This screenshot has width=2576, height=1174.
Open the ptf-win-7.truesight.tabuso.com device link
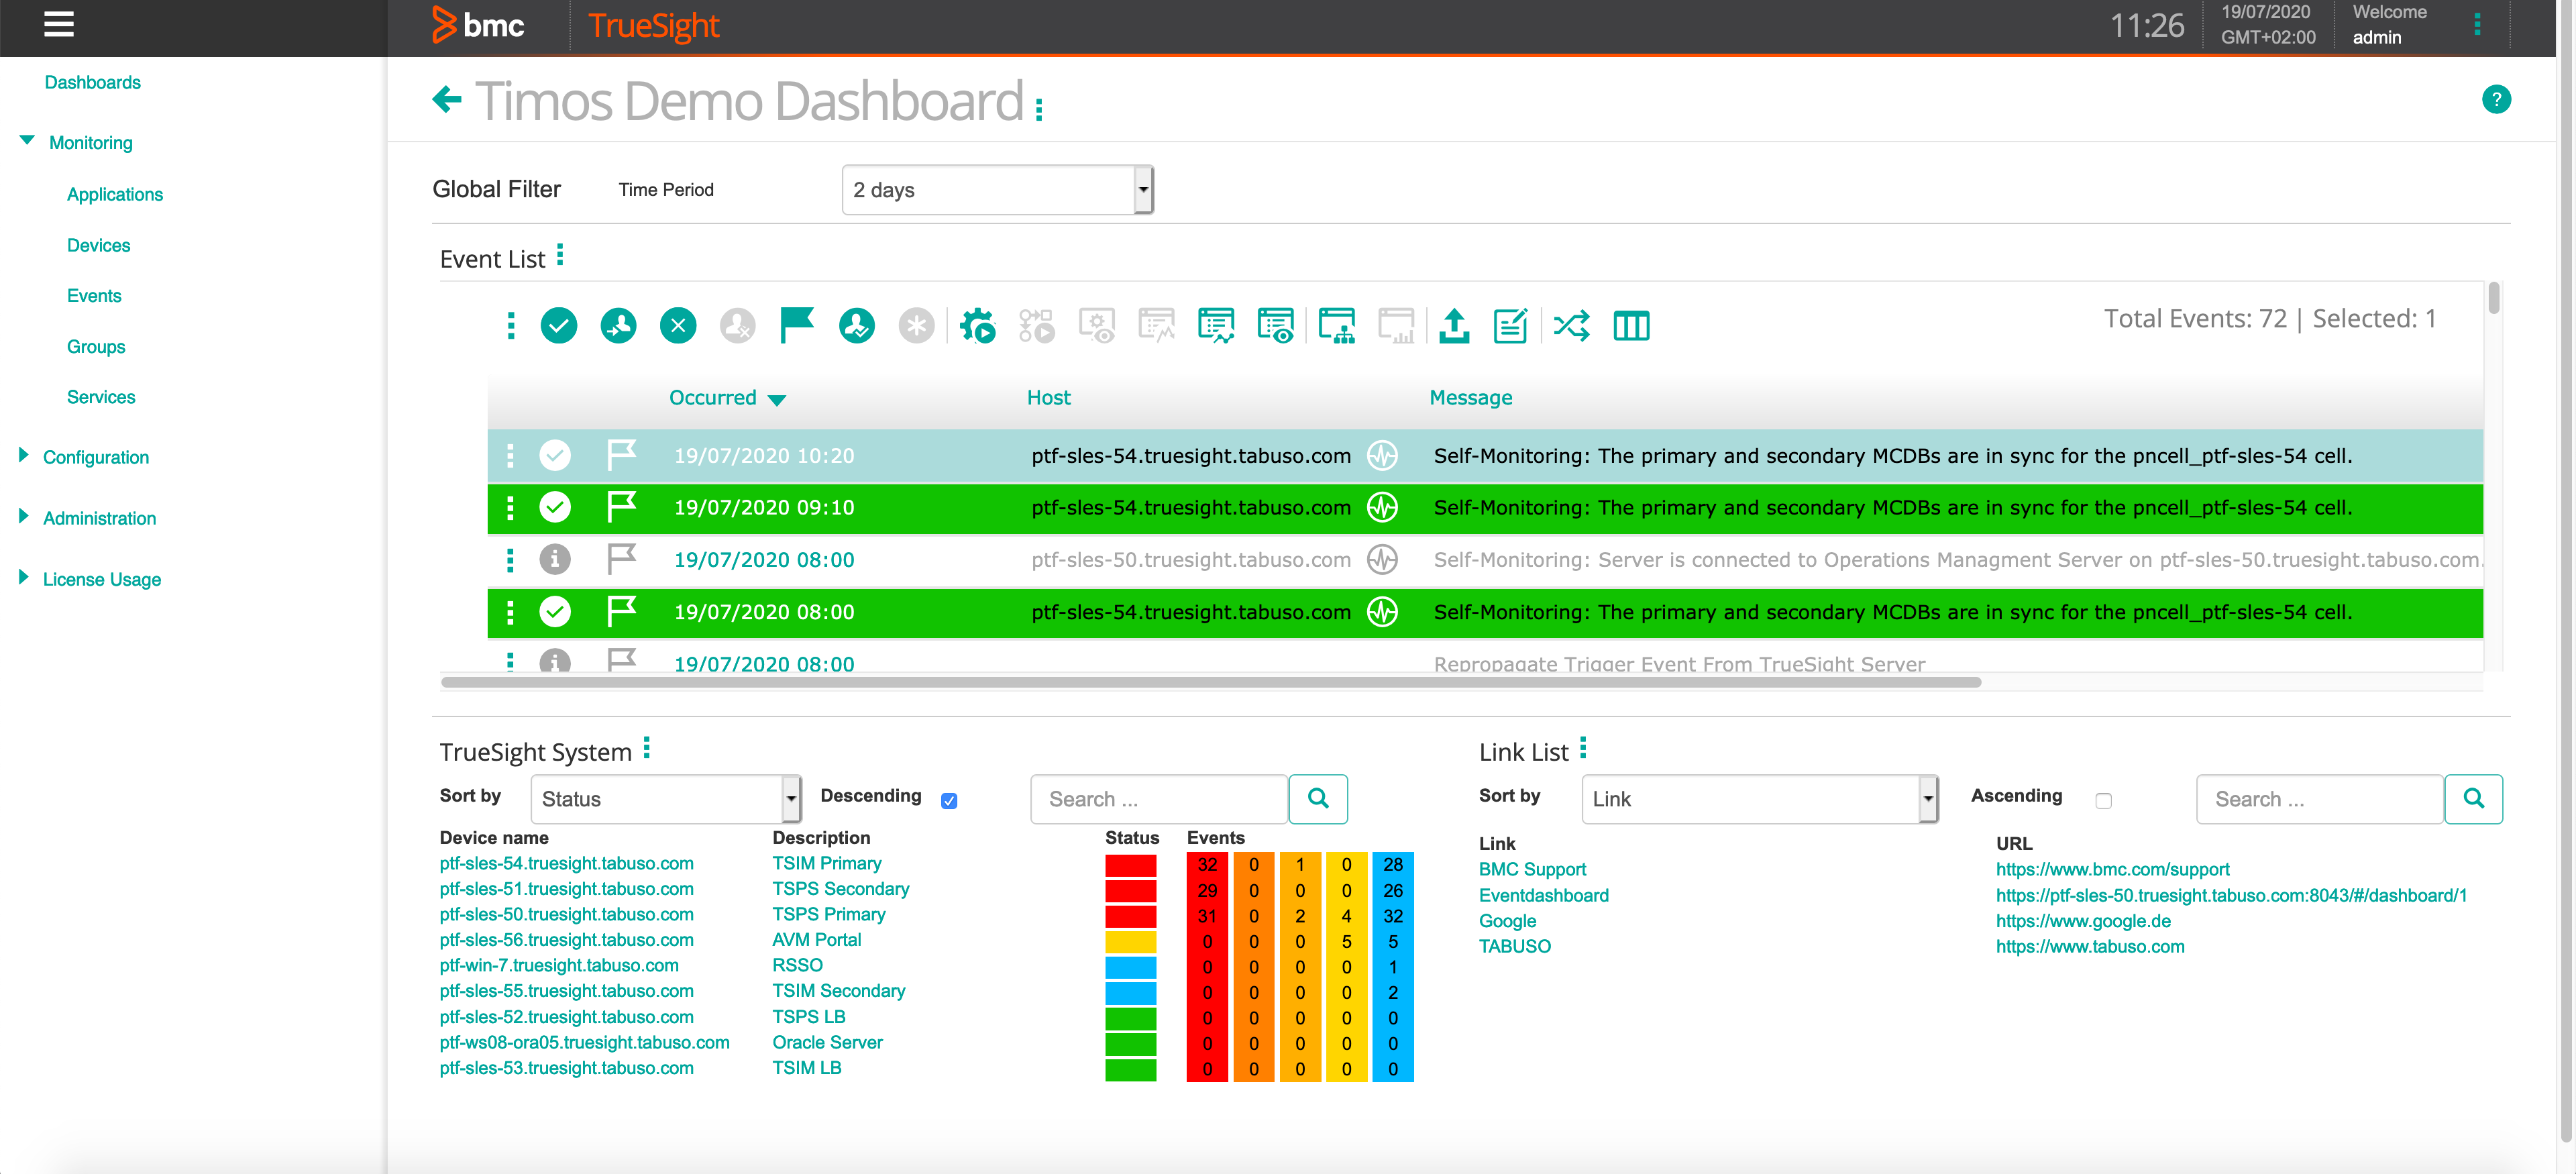(559, 965)
